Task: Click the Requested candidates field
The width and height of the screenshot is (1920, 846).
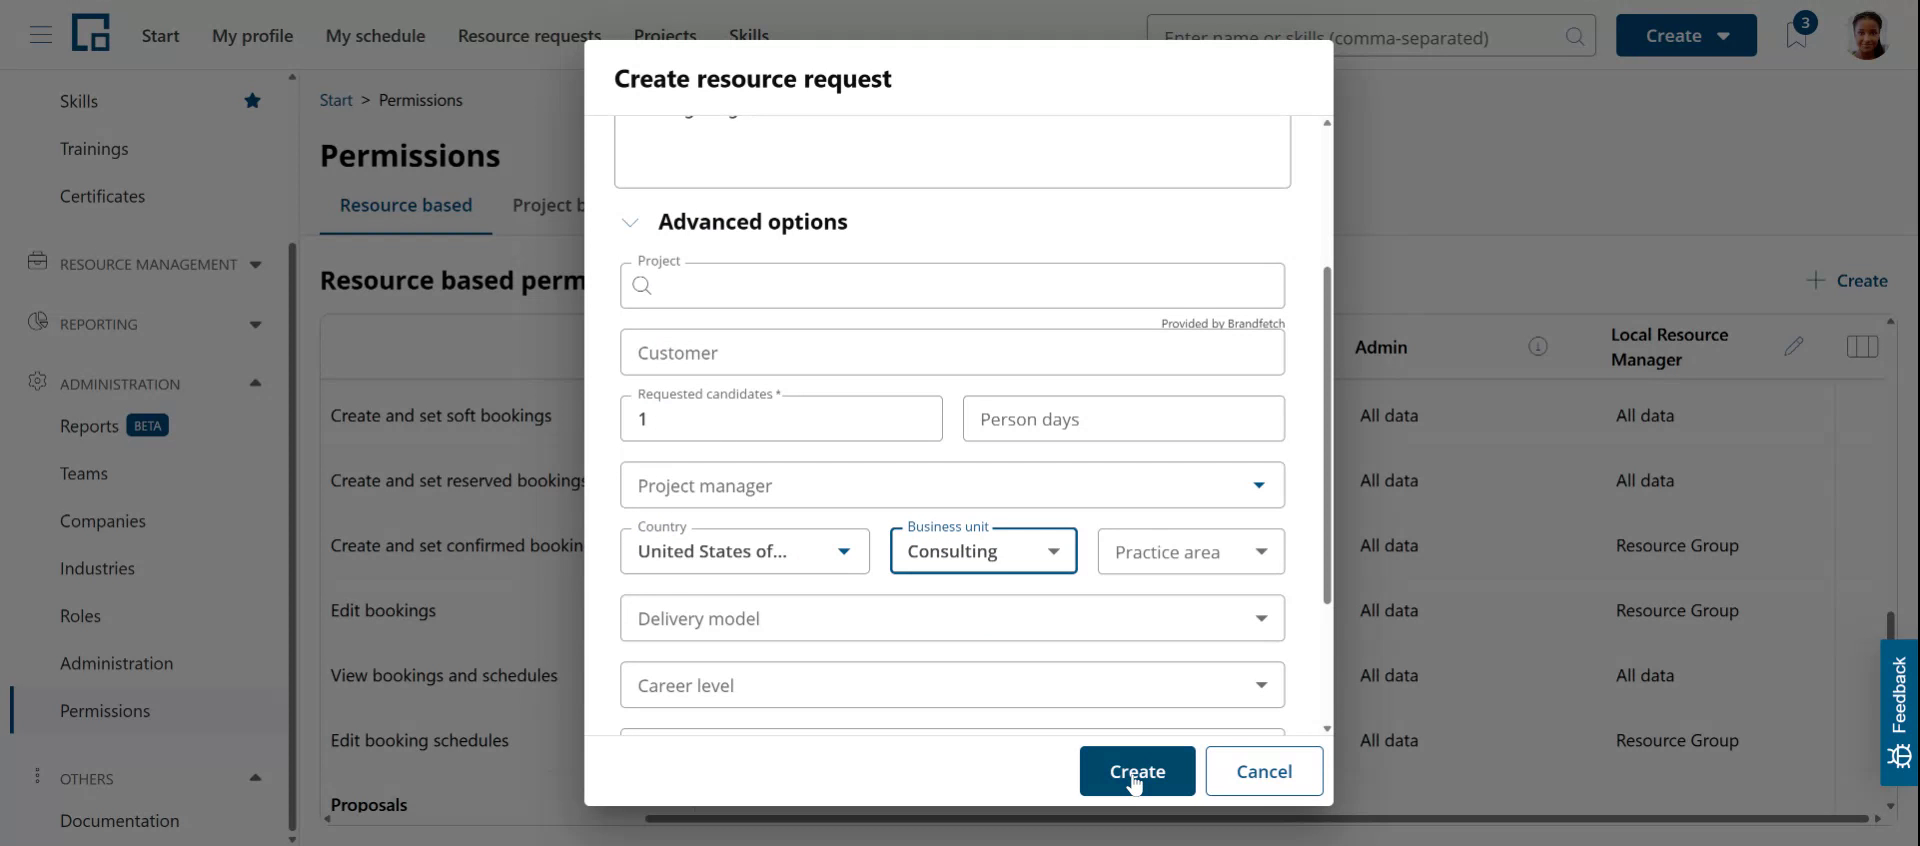Action: tap(781, 419)
